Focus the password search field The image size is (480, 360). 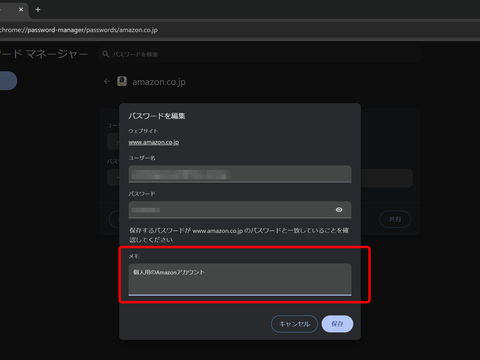point(260,54)
